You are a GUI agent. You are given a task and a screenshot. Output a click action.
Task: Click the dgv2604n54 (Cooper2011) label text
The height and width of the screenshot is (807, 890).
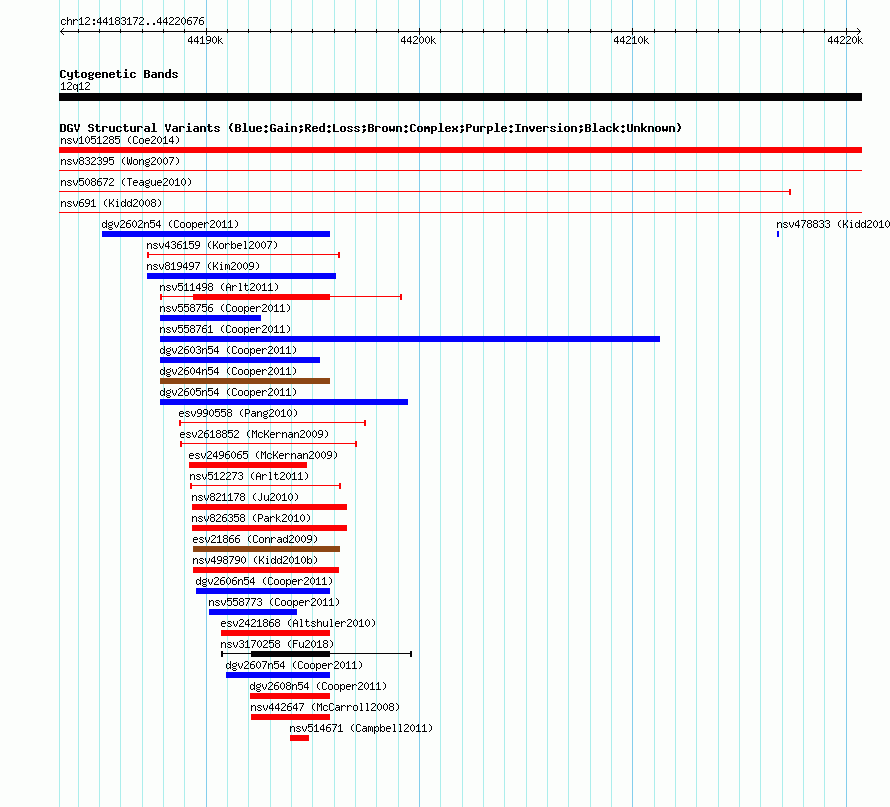[x=228, y=371]
